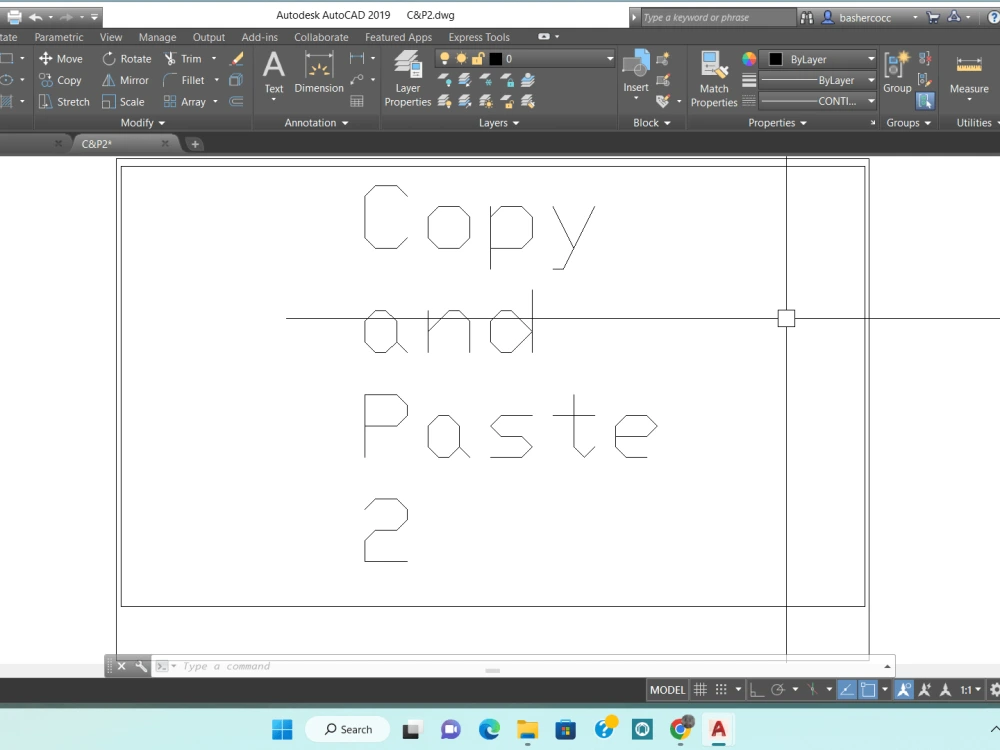Open annotation scale 1:1 dropdown
Screen dimensions: 1000x750
[x=971, y=689]
